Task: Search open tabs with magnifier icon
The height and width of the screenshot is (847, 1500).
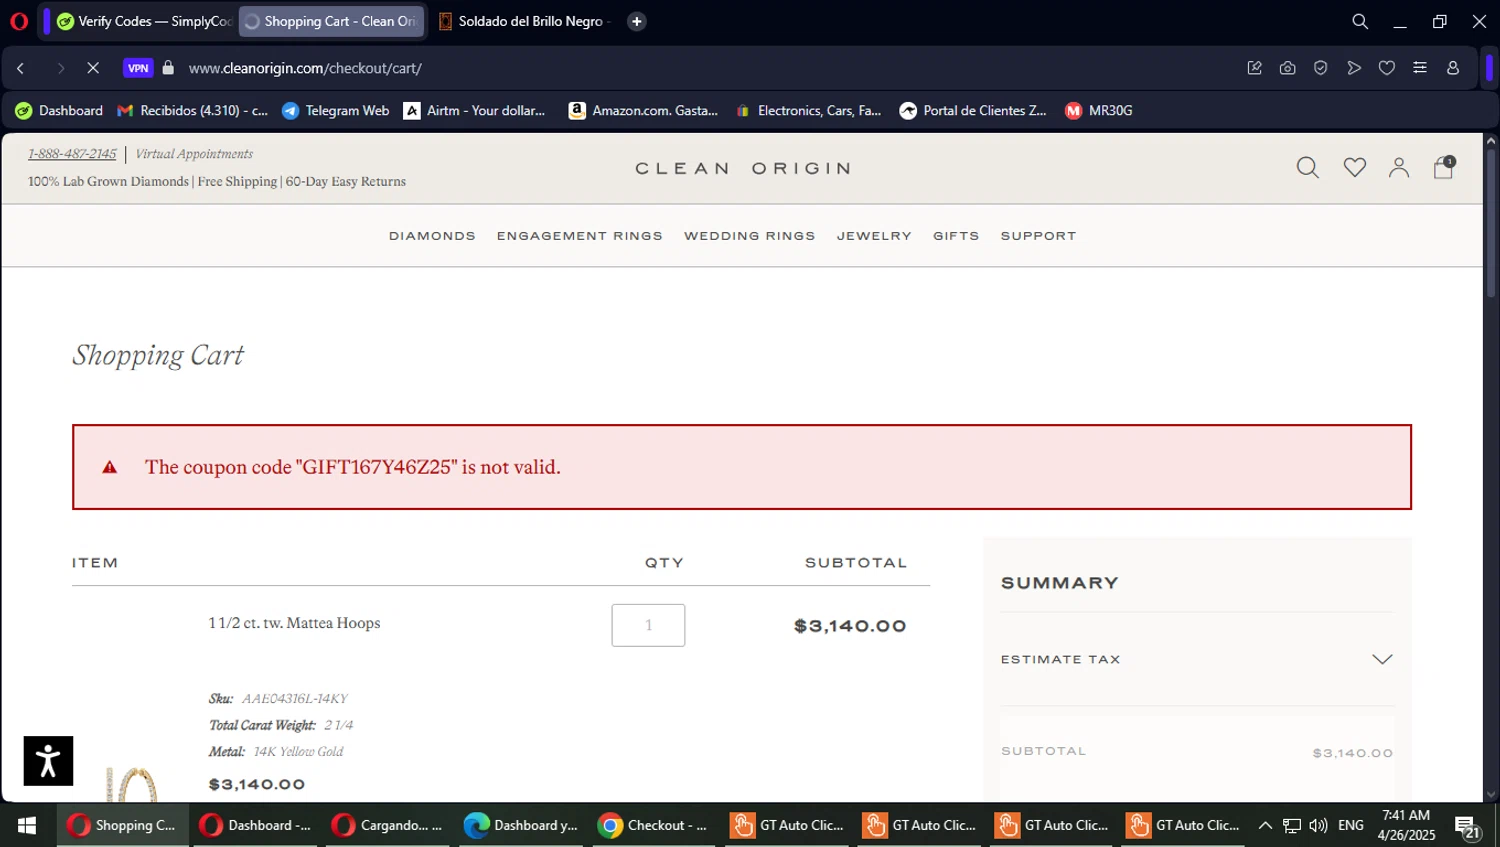Action: point(1359,21)
